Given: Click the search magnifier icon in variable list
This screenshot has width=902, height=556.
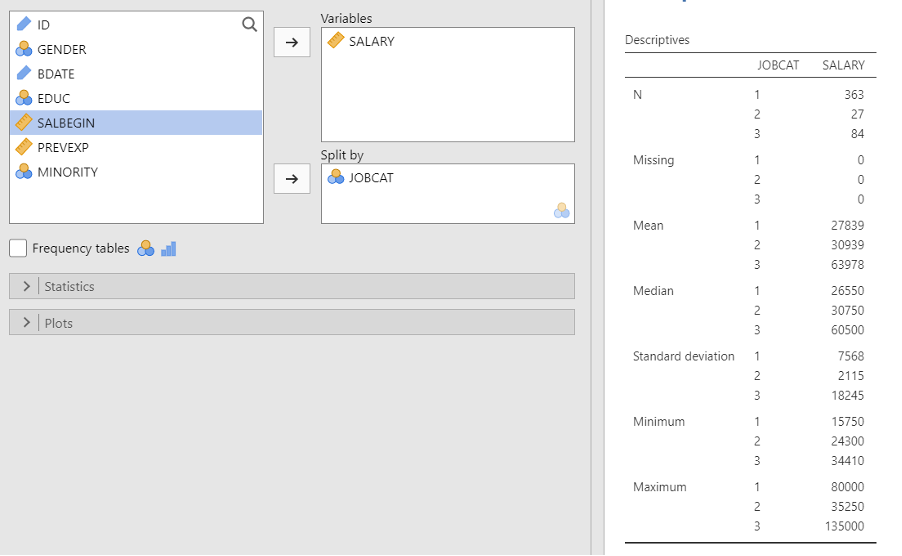Looking at the screenshot, I should (249, 24).
